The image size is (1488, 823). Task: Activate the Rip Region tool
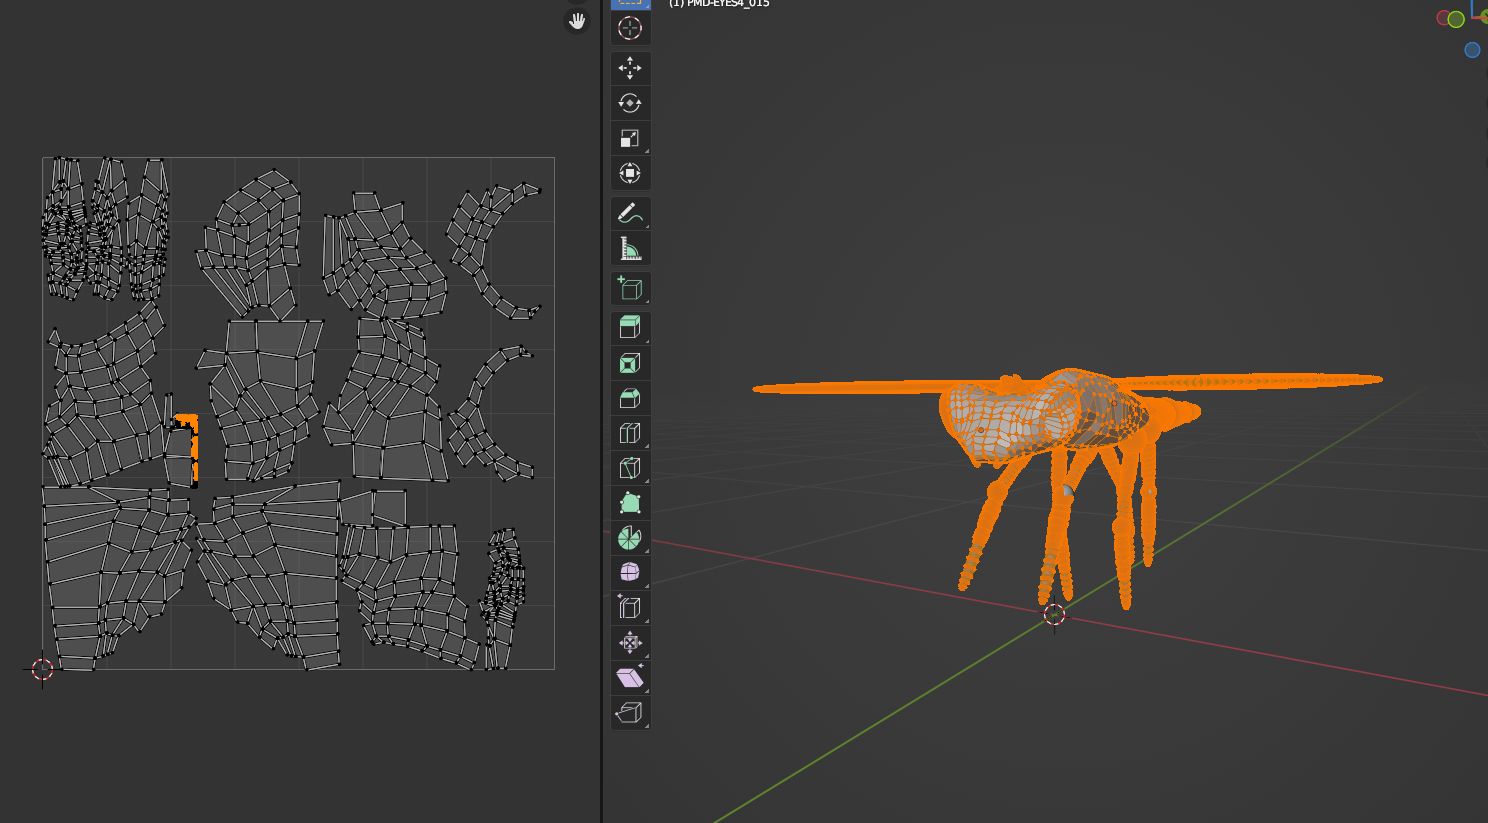tap(630, 713)
